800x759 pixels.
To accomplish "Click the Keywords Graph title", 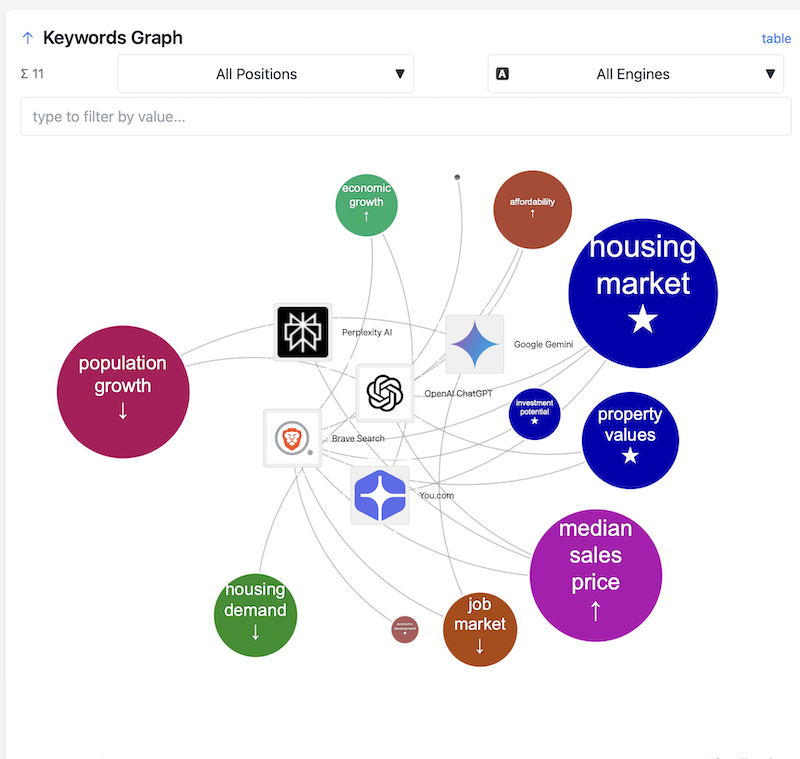I will pyautogui.click(x=112, y=37).
